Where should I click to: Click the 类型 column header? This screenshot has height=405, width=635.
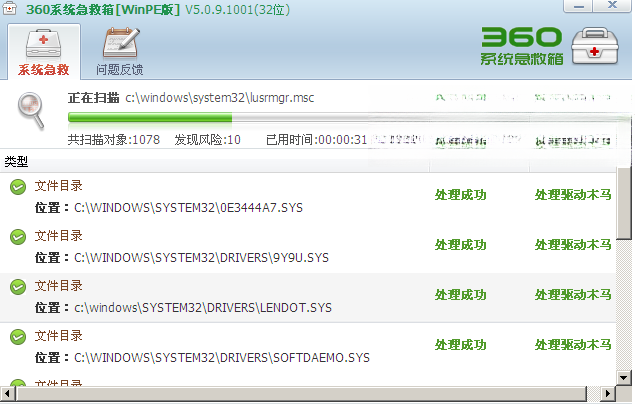[16, 162]
